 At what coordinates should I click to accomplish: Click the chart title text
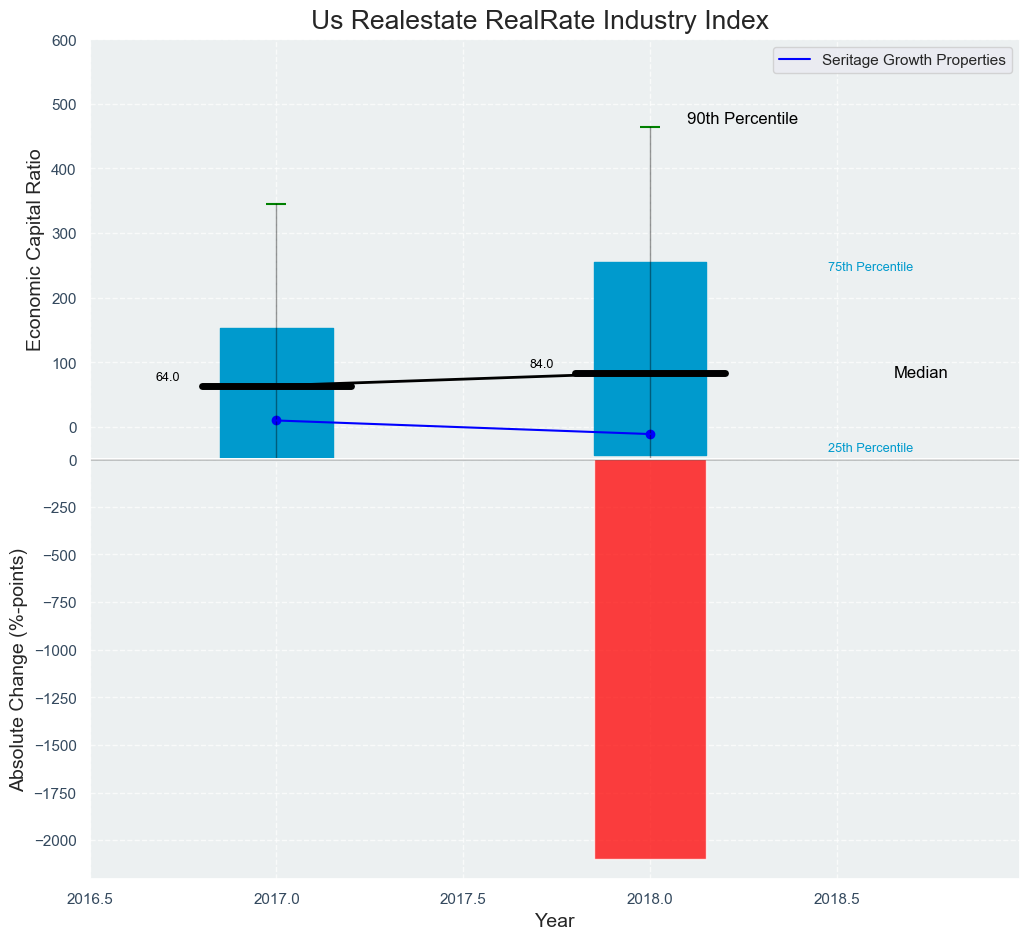539,20
